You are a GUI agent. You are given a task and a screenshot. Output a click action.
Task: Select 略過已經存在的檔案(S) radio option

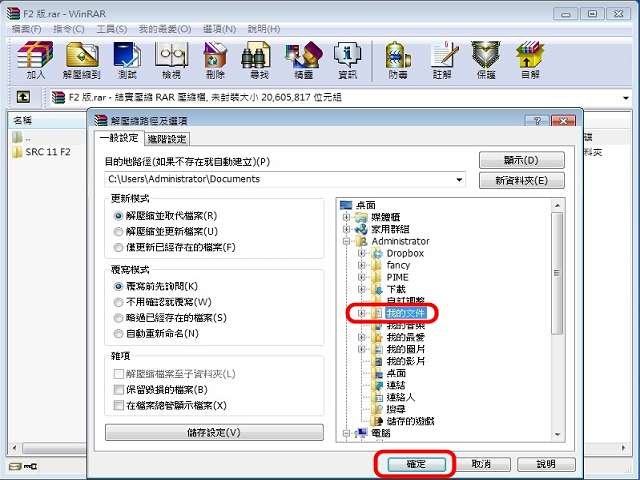click(118, 318)
